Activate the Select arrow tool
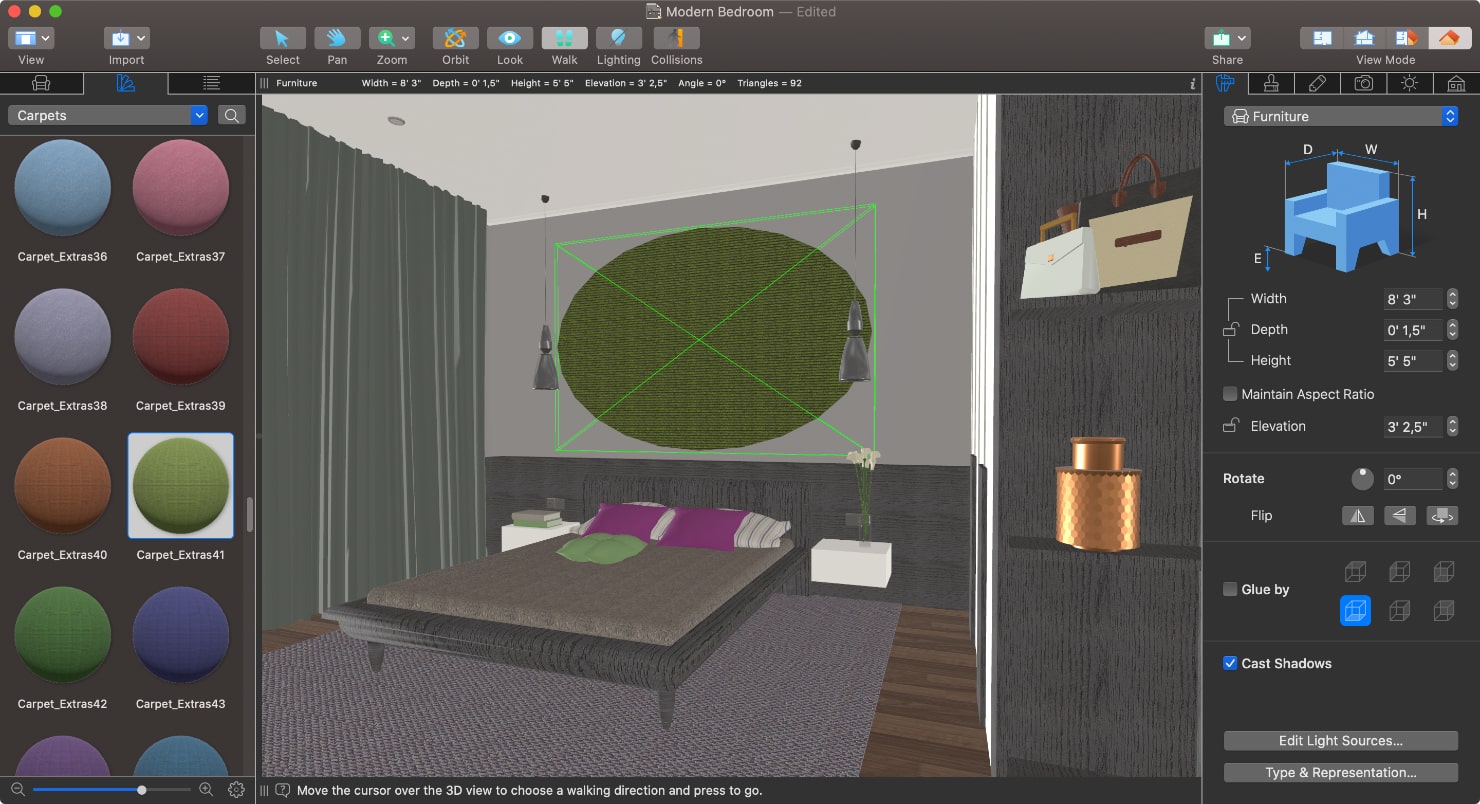The width and height of the screenshot is (1480, 804). coord(282,38)
